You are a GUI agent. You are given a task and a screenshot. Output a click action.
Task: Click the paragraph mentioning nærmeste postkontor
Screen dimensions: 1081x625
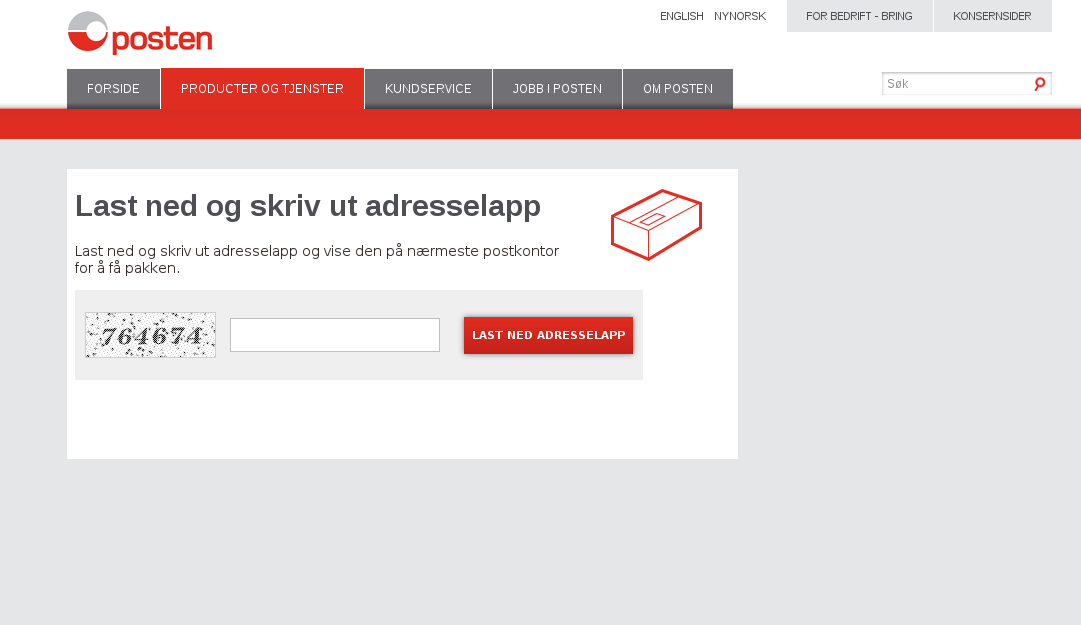(316, 260)
